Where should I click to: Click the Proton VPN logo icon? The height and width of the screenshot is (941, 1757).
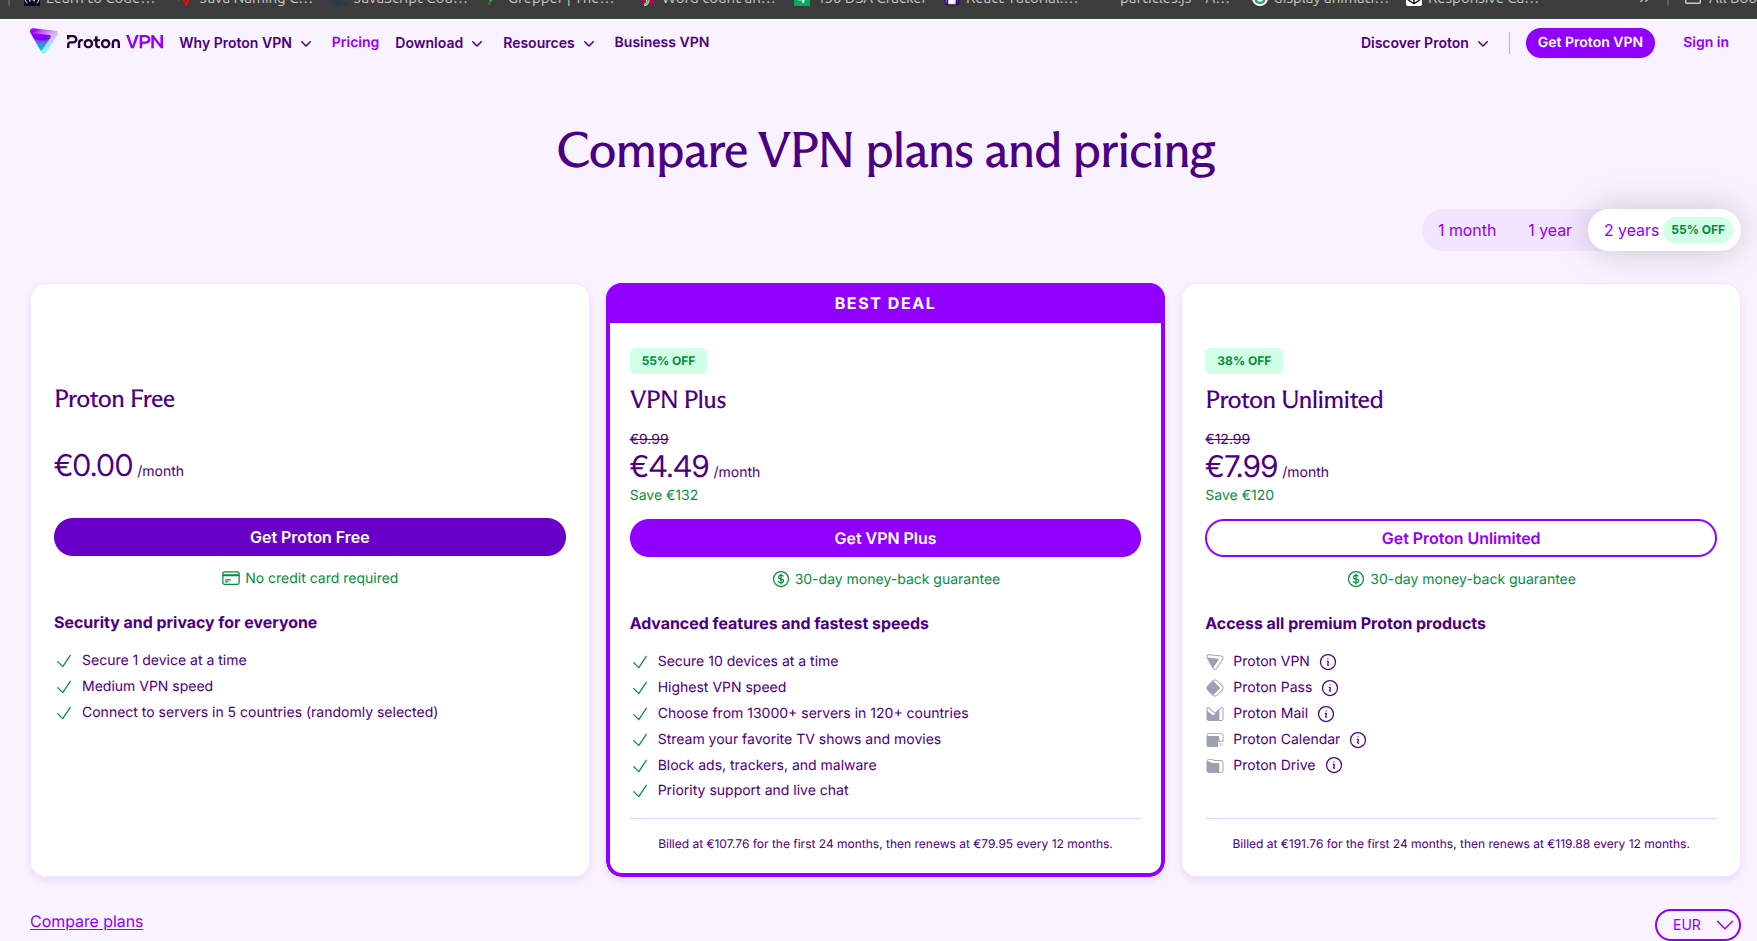point(43,41)
